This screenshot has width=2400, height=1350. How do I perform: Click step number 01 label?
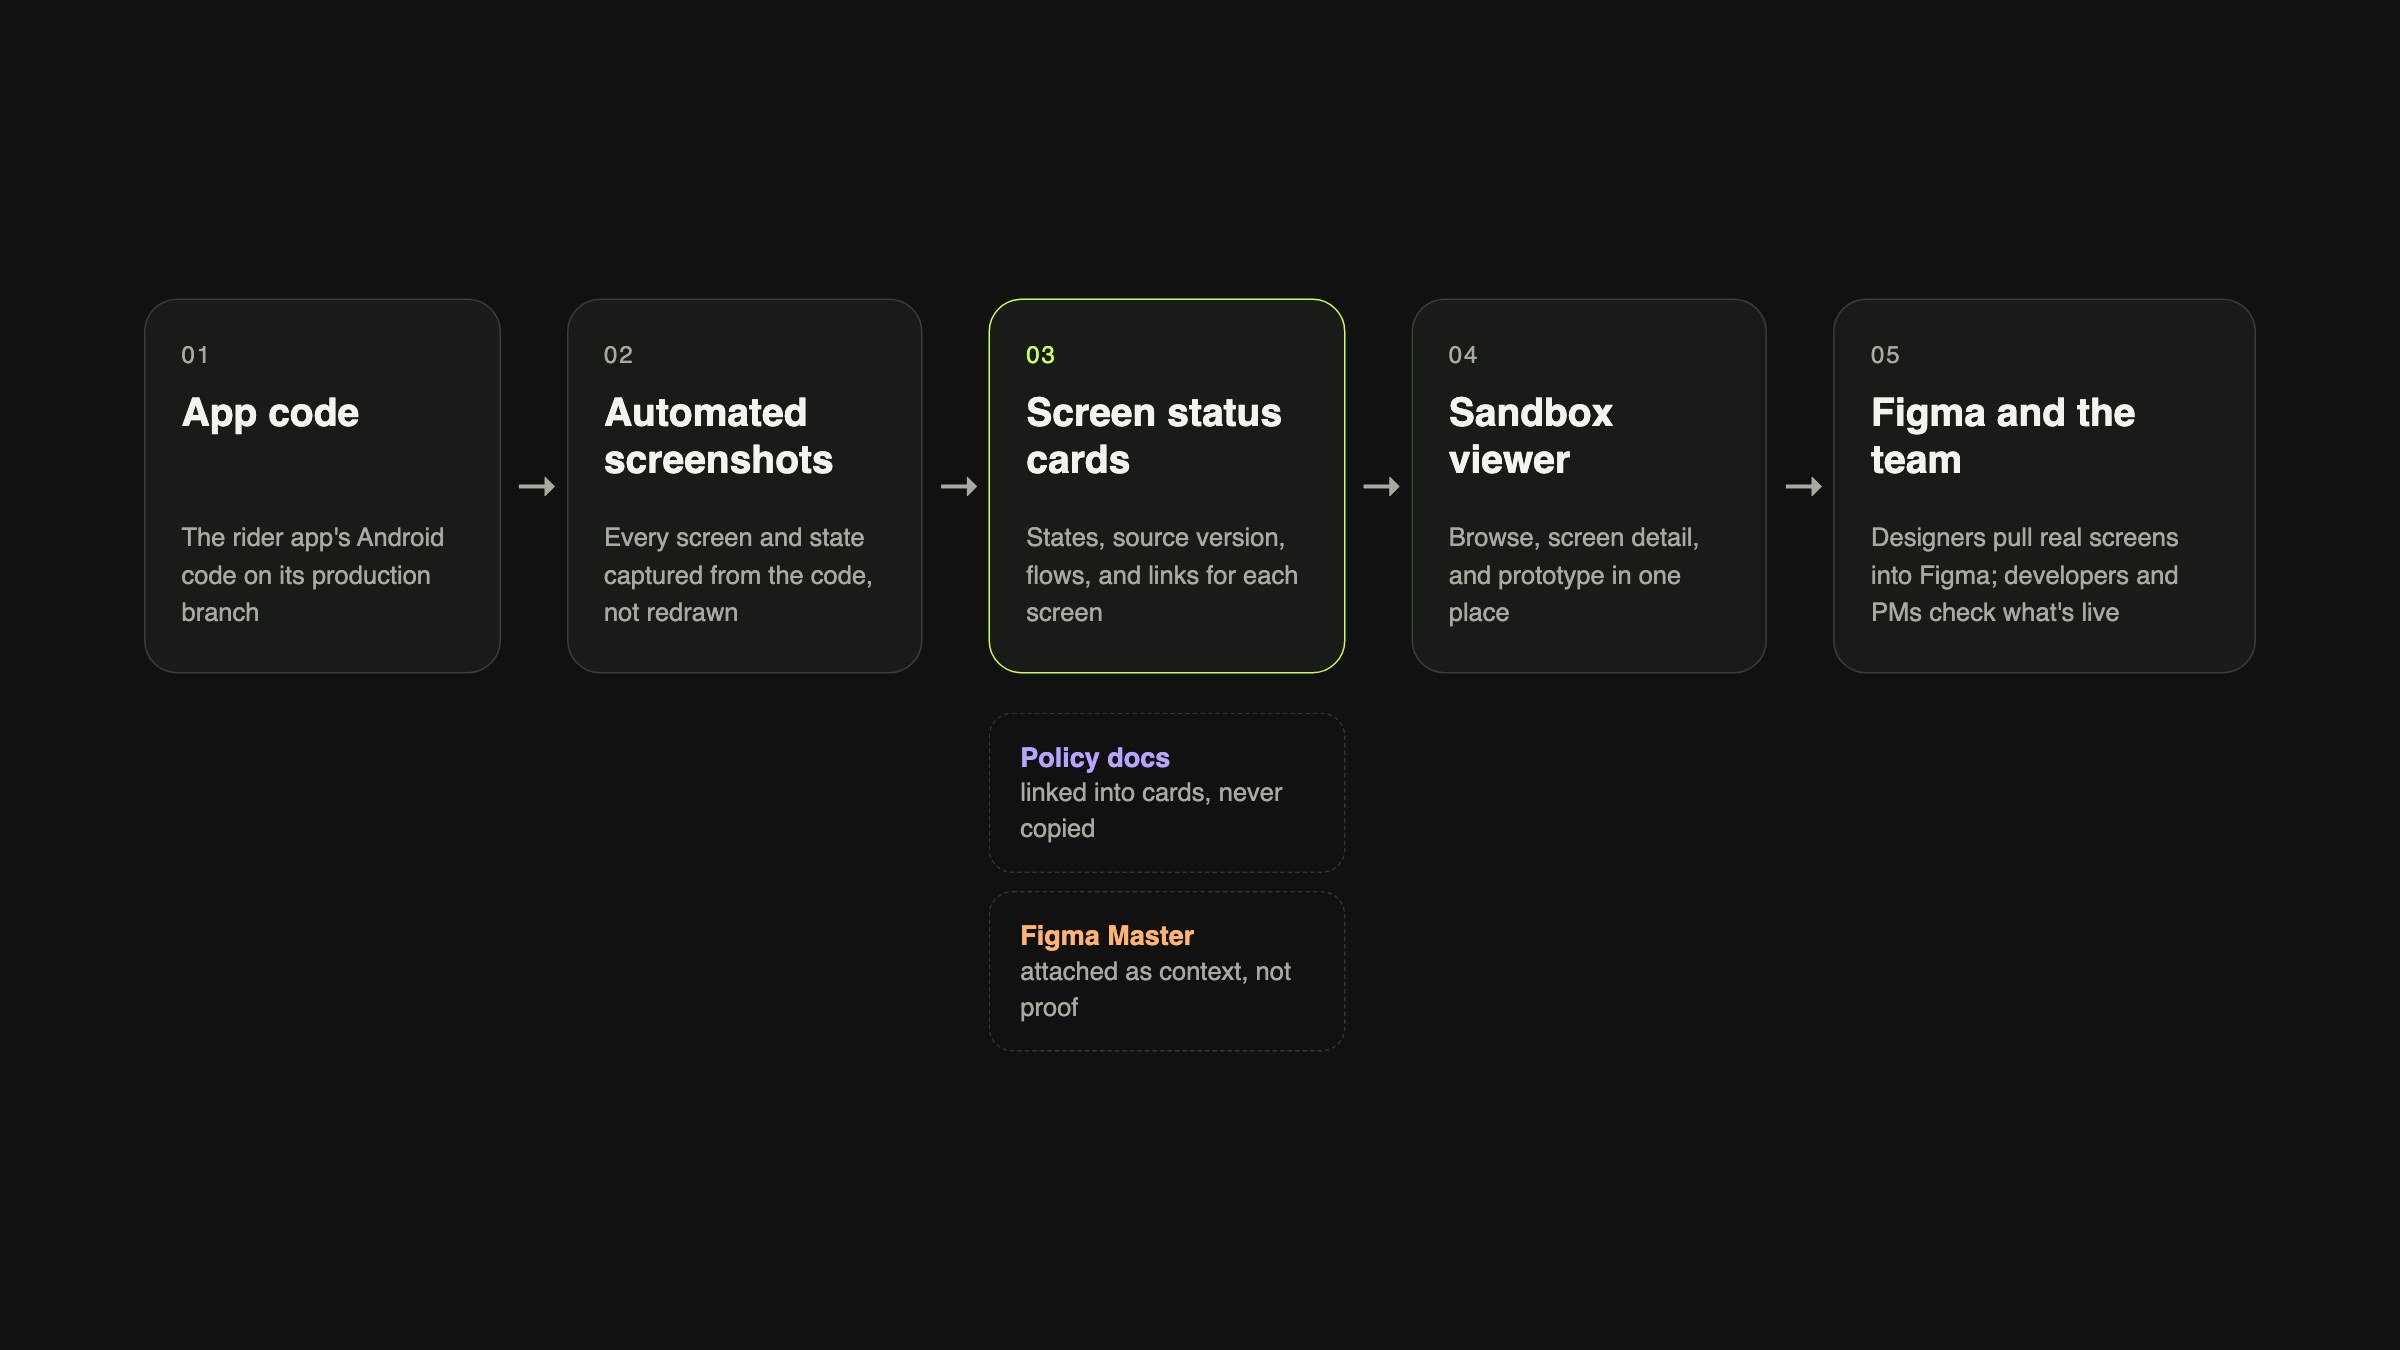195,355
